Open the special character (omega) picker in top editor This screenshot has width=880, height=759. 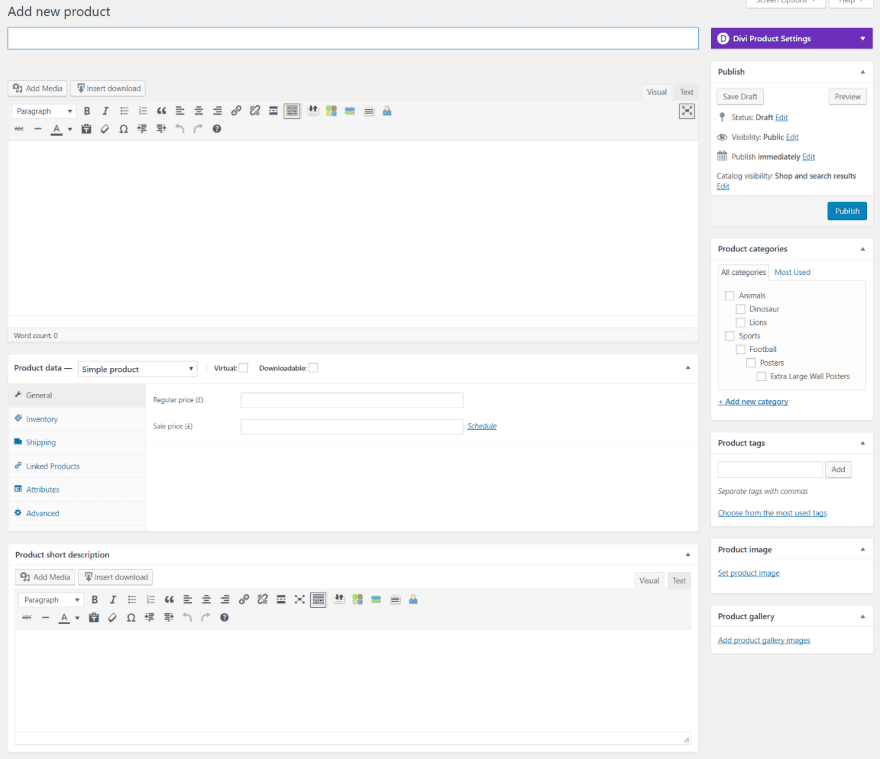pyautogui.click(x=123, y=129)
